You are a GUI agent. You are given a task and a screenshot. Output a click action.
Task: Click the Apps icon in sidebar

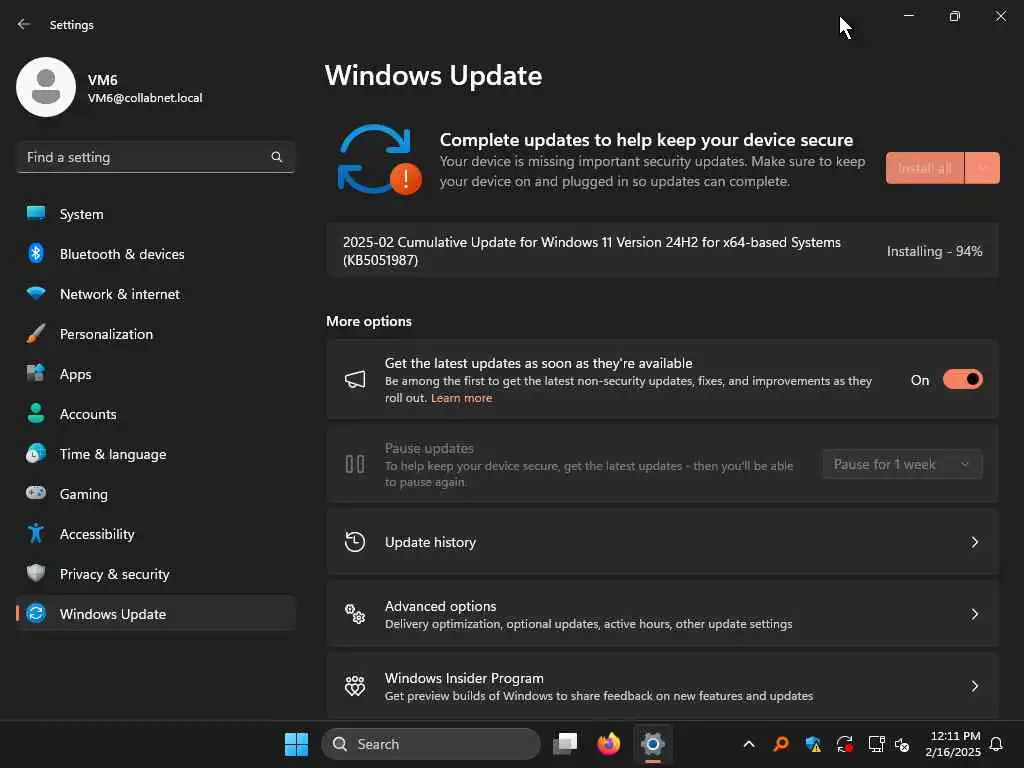pyautogui.click(x=36, y=374)
